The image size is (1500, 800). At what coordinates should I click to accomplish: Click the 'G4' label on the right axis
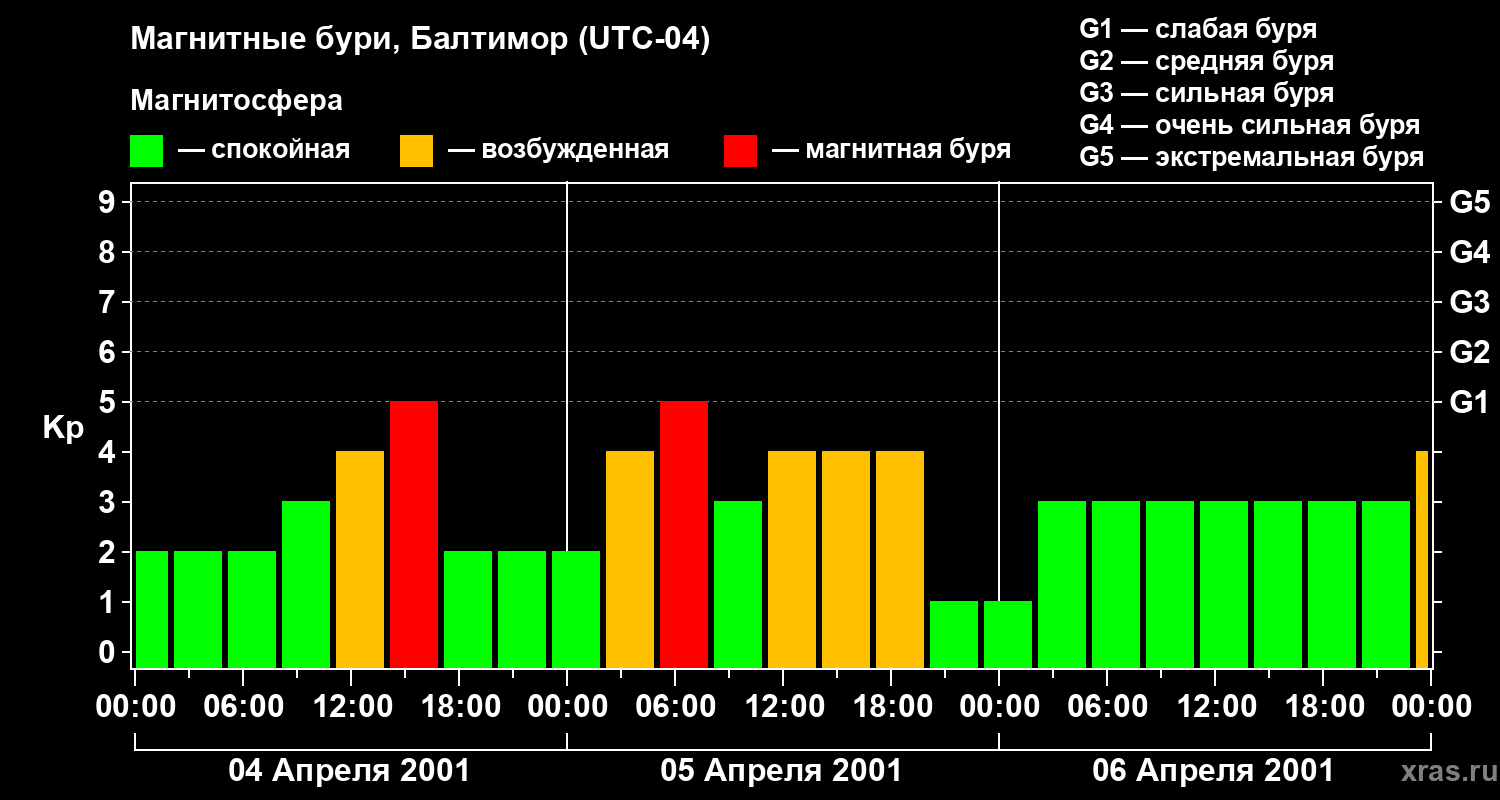tap(1470, 252)
